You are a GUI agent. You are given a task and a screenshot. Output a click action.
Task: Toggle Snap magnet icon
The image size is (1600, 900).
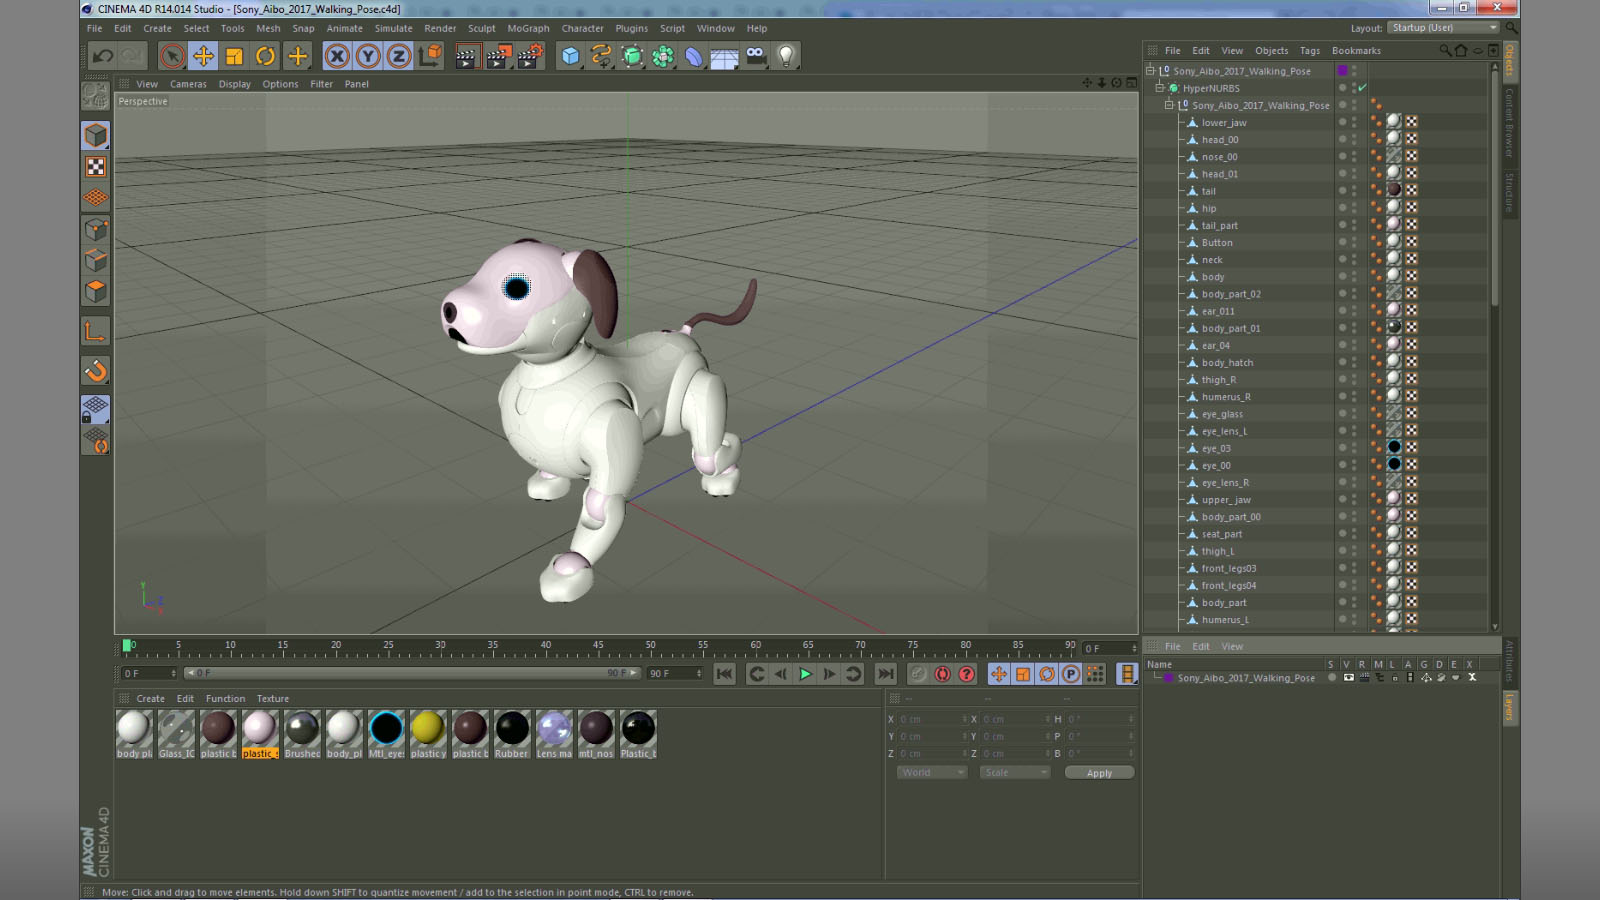[x=96, y=371]
